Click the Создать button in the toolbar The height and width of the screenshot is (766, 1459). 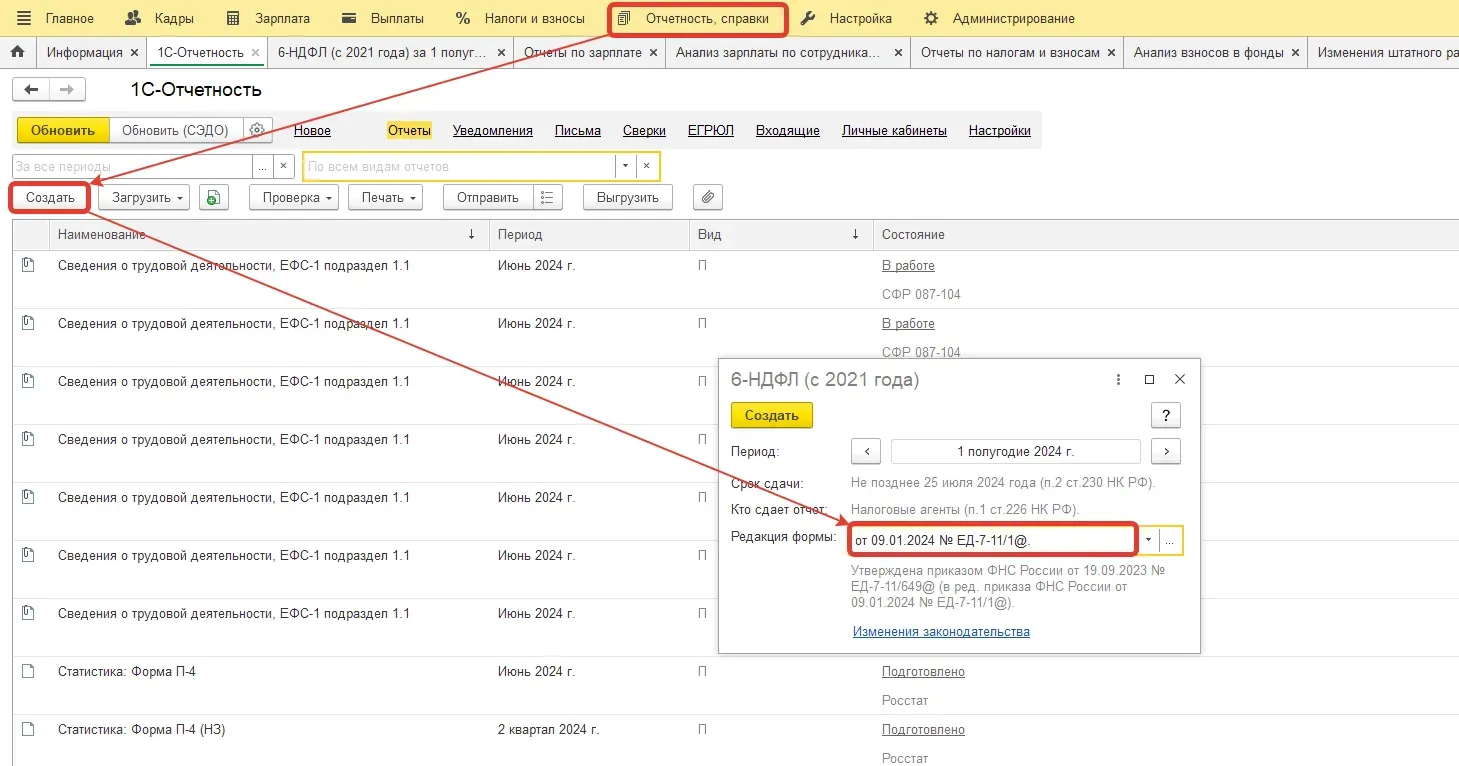(x=50, y=198)
